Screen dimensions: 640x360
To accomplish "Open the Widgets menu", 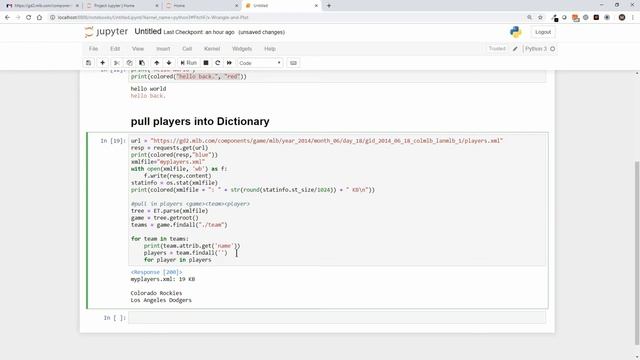I will click(242, 49).
